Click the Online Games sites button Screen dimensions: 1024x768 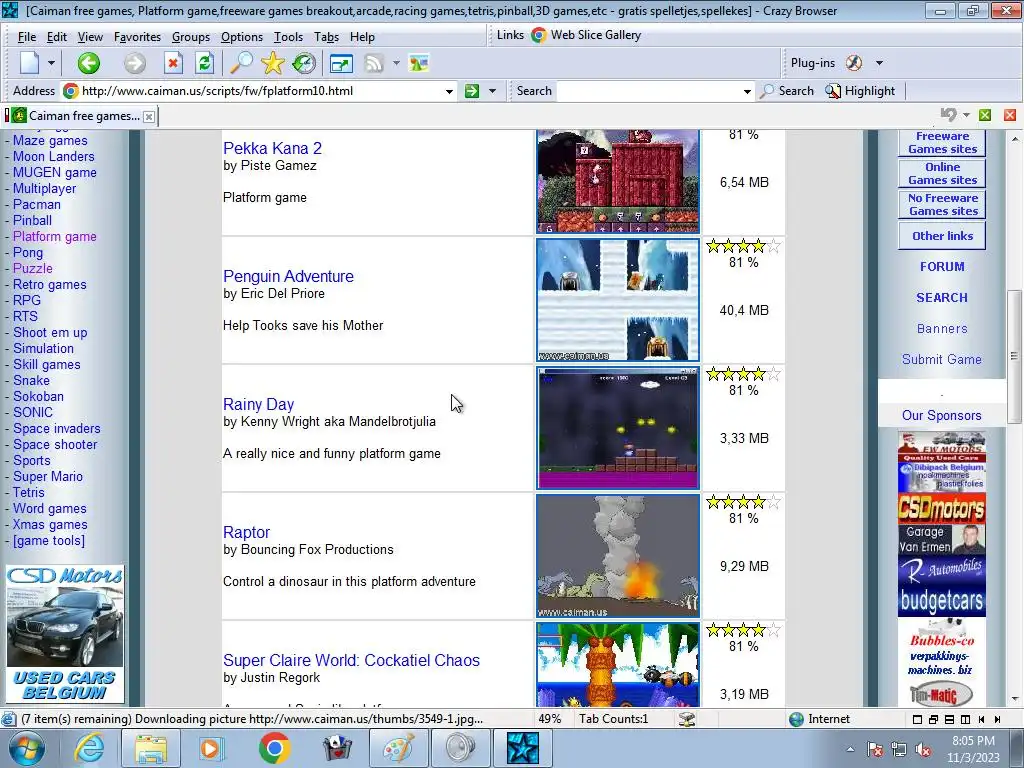tap(942, 174)
